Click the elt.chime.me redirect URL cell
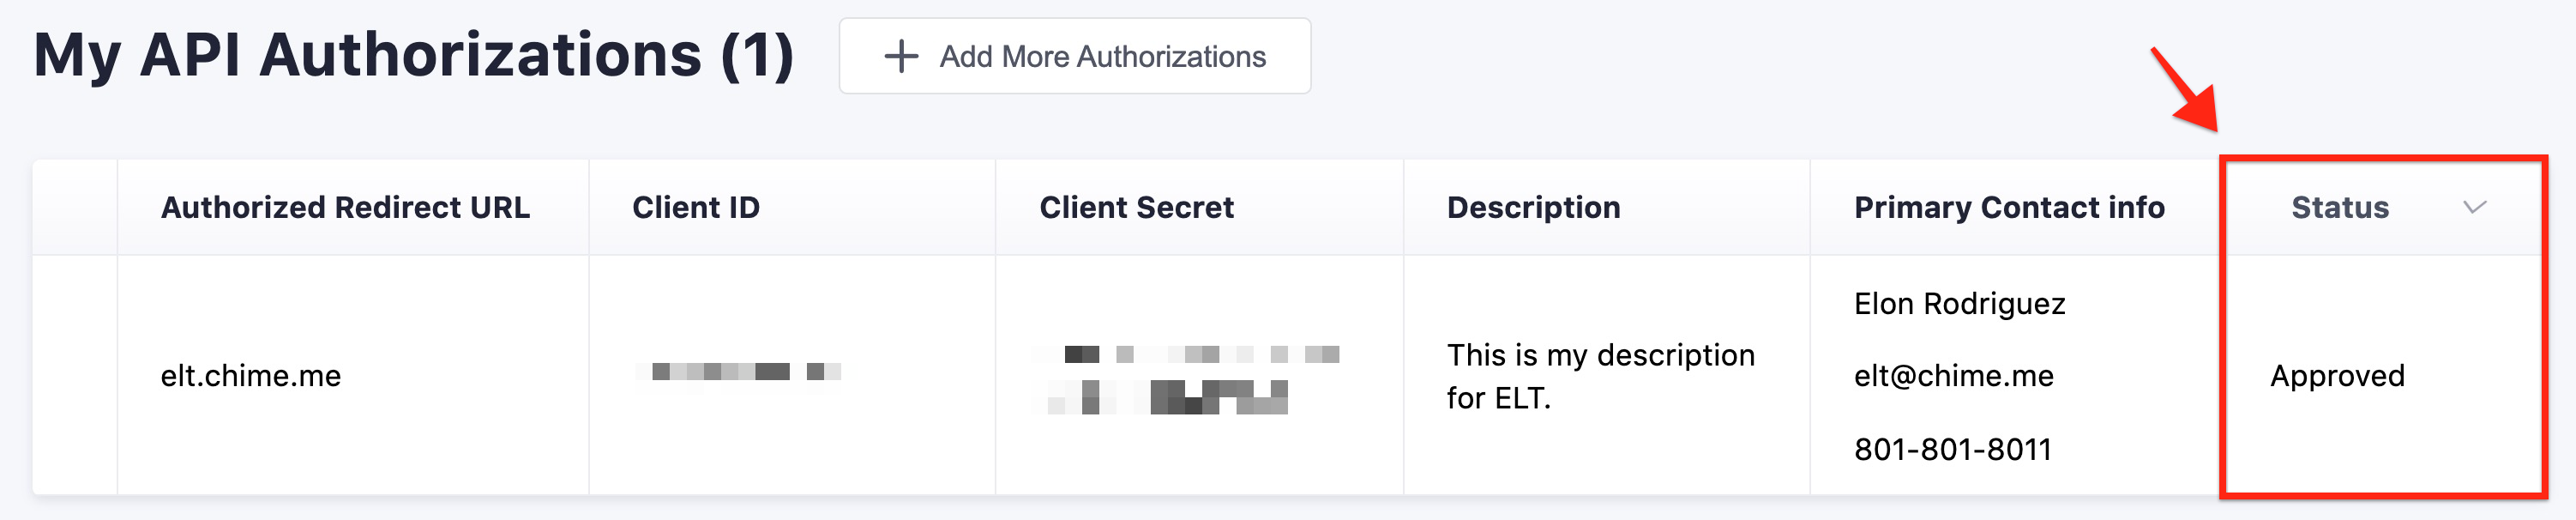This screenshot has height=520, width=2576. (251, 376)
